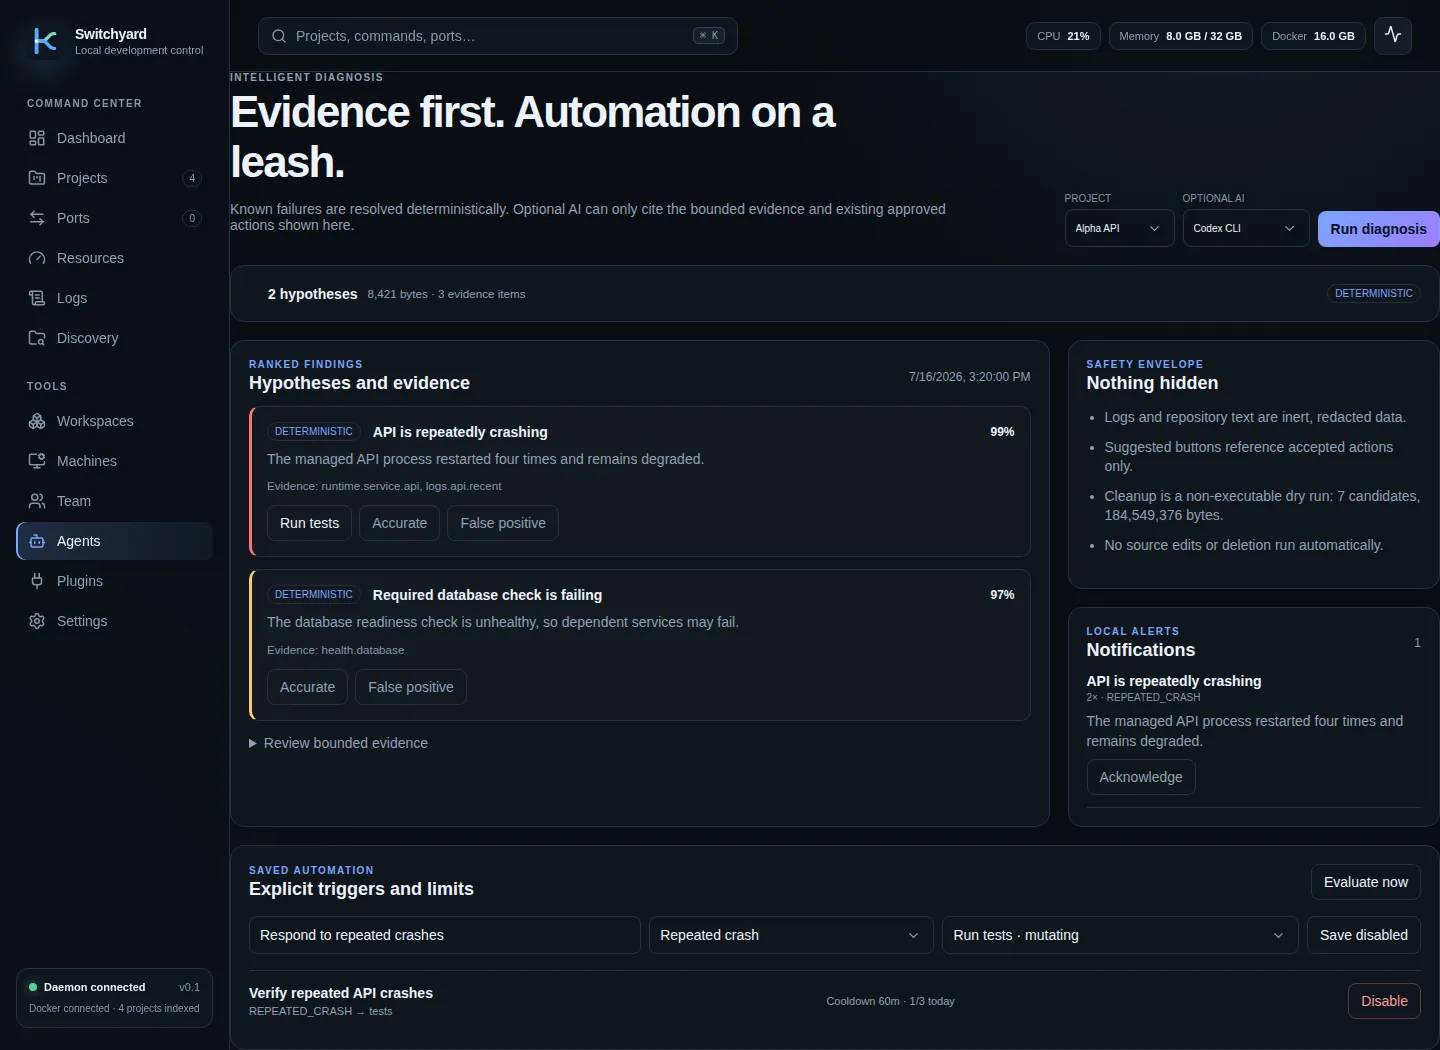Screen dimensions: 1440x1050
Task: Click the Team people icon
Action: point(37,501)
